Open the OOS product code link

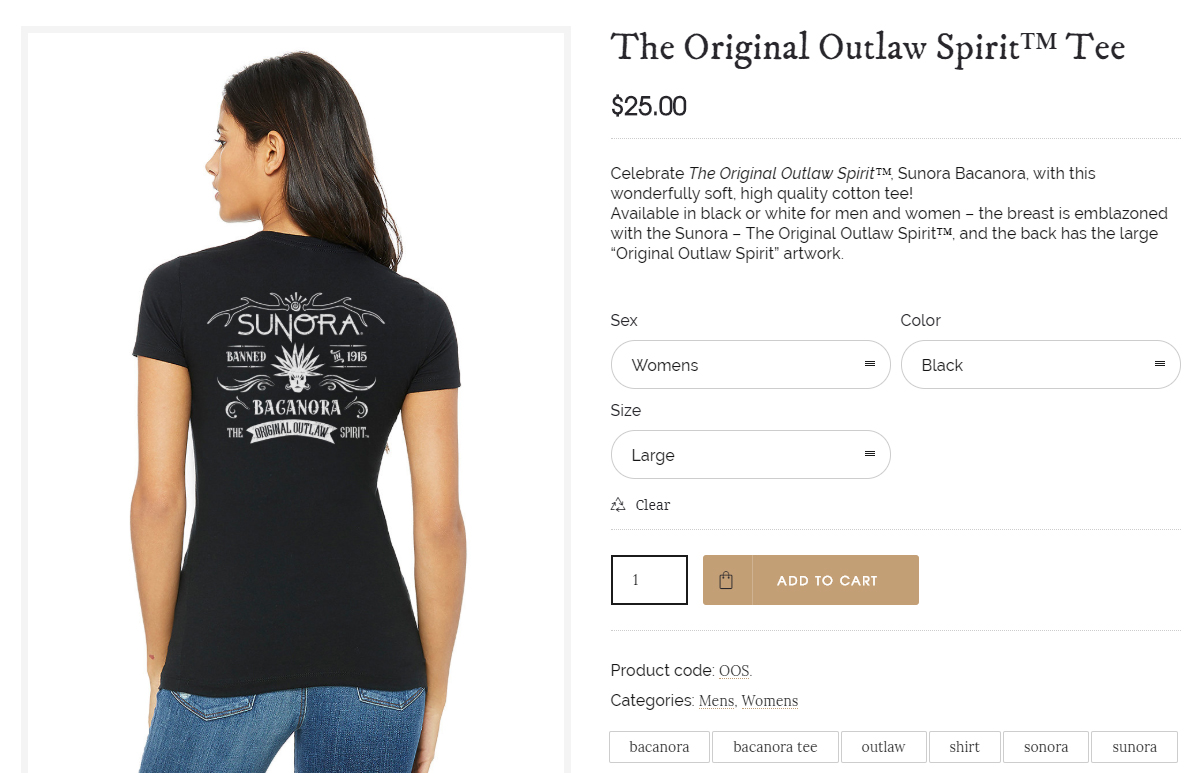[734, 671]
